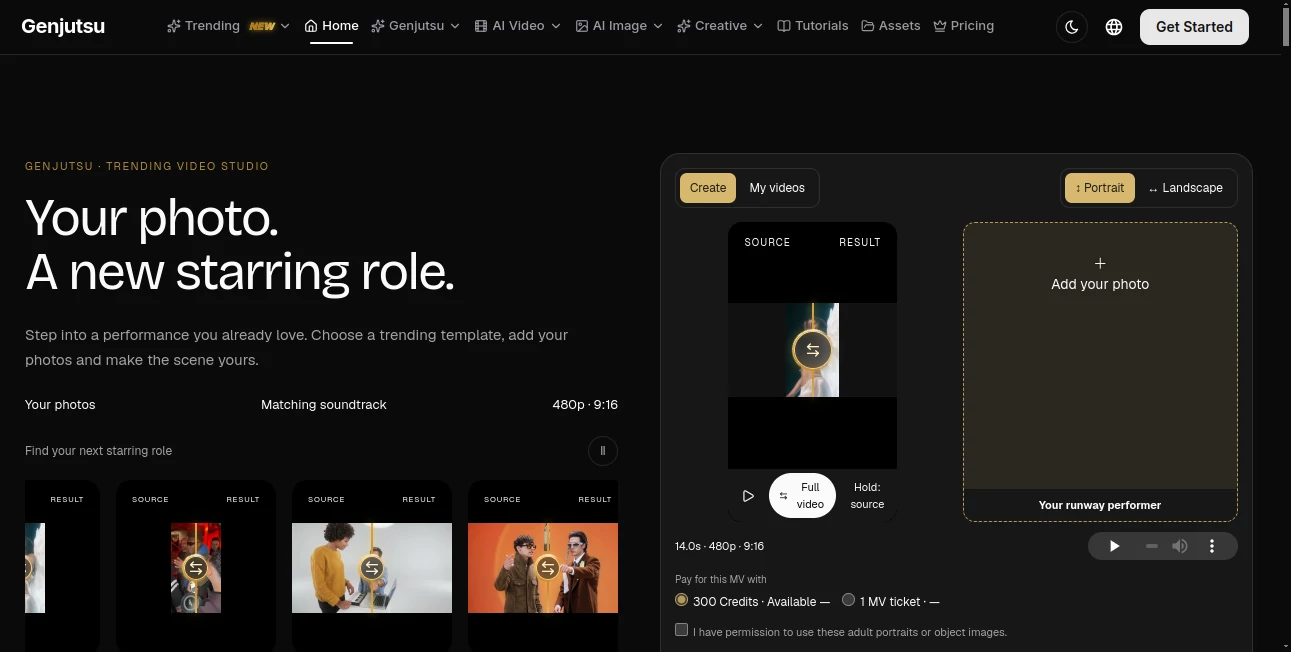Screen dimensions: 1291x652
Task: Click the plus icon in Add your photo
Action: 1100,263
